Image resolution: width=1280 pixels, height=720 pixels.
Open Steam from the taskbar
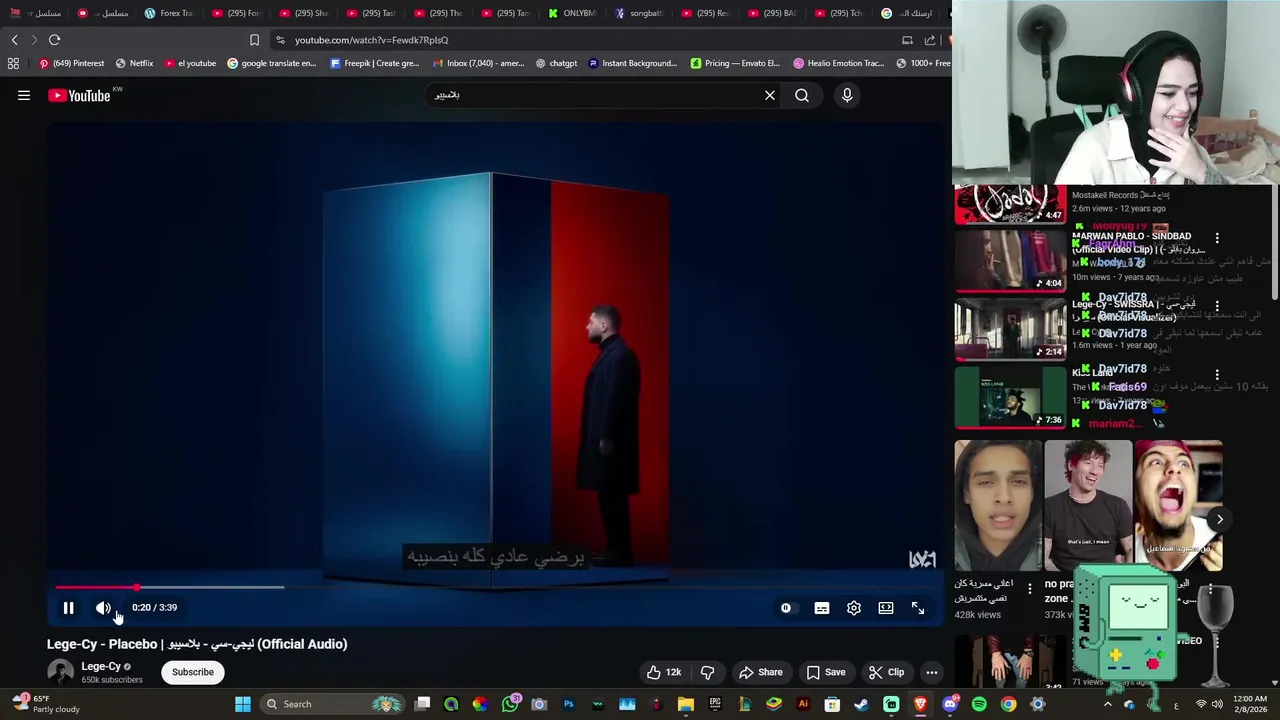click(x=861, y=704)
